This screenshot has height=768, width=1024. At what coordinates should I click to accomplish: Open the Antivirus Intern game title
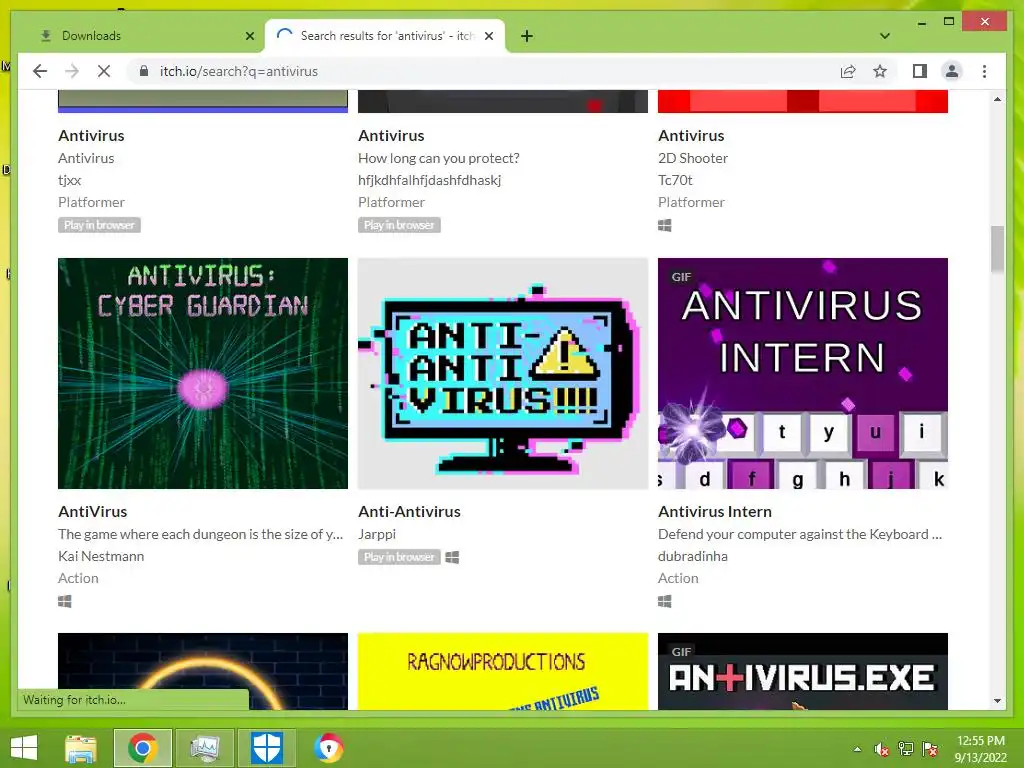(714, 511)
